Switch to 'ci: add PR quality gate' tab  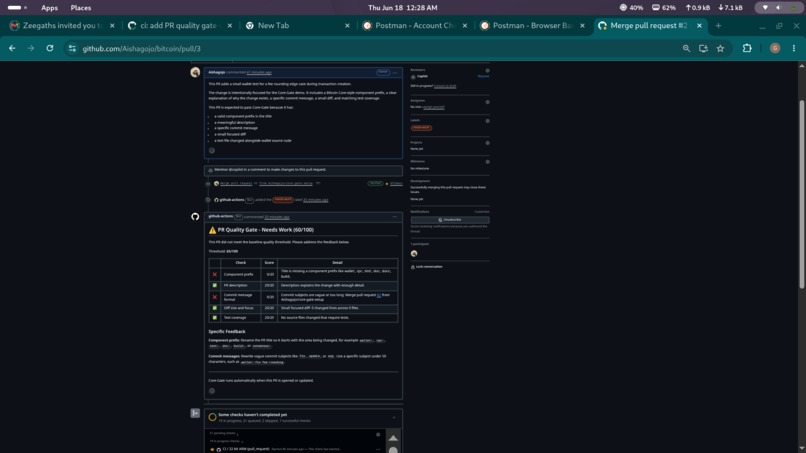(178, 25)
